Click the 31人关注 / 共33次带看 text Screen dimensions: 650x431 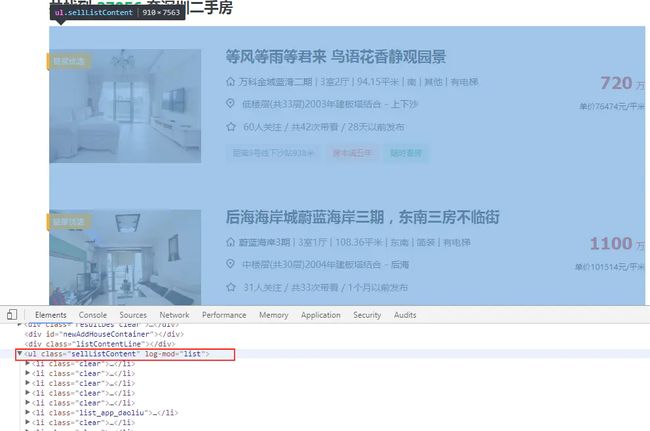(x=291, y=288)
